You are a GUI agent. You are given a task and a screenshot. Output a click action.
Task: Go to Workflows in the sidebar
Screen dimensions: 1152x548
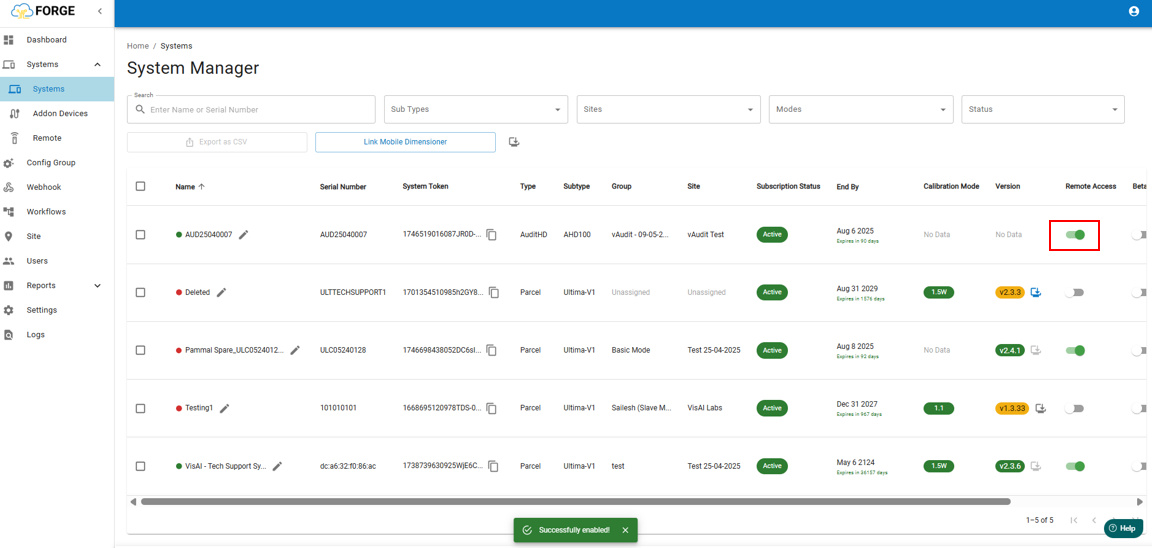pyautogui.click(x=46, y=212)
